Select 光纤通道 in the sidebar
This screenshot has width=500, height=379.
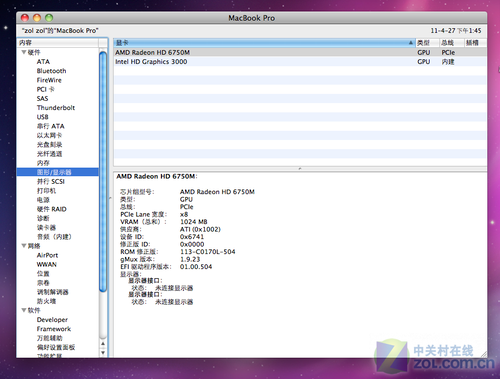49,154
